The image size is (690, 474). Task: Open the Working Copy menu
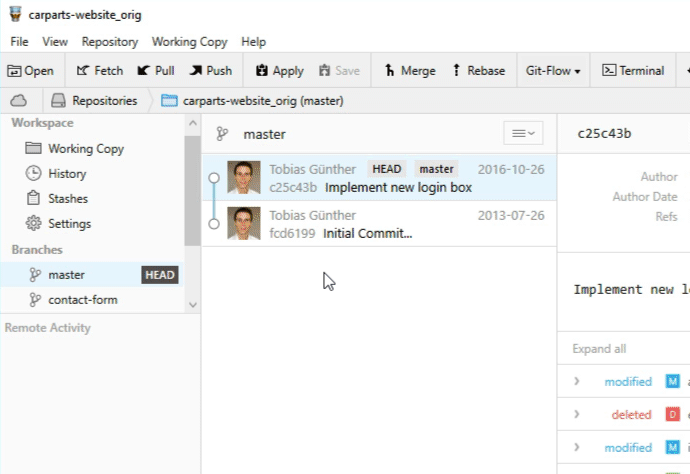point(189,42)
